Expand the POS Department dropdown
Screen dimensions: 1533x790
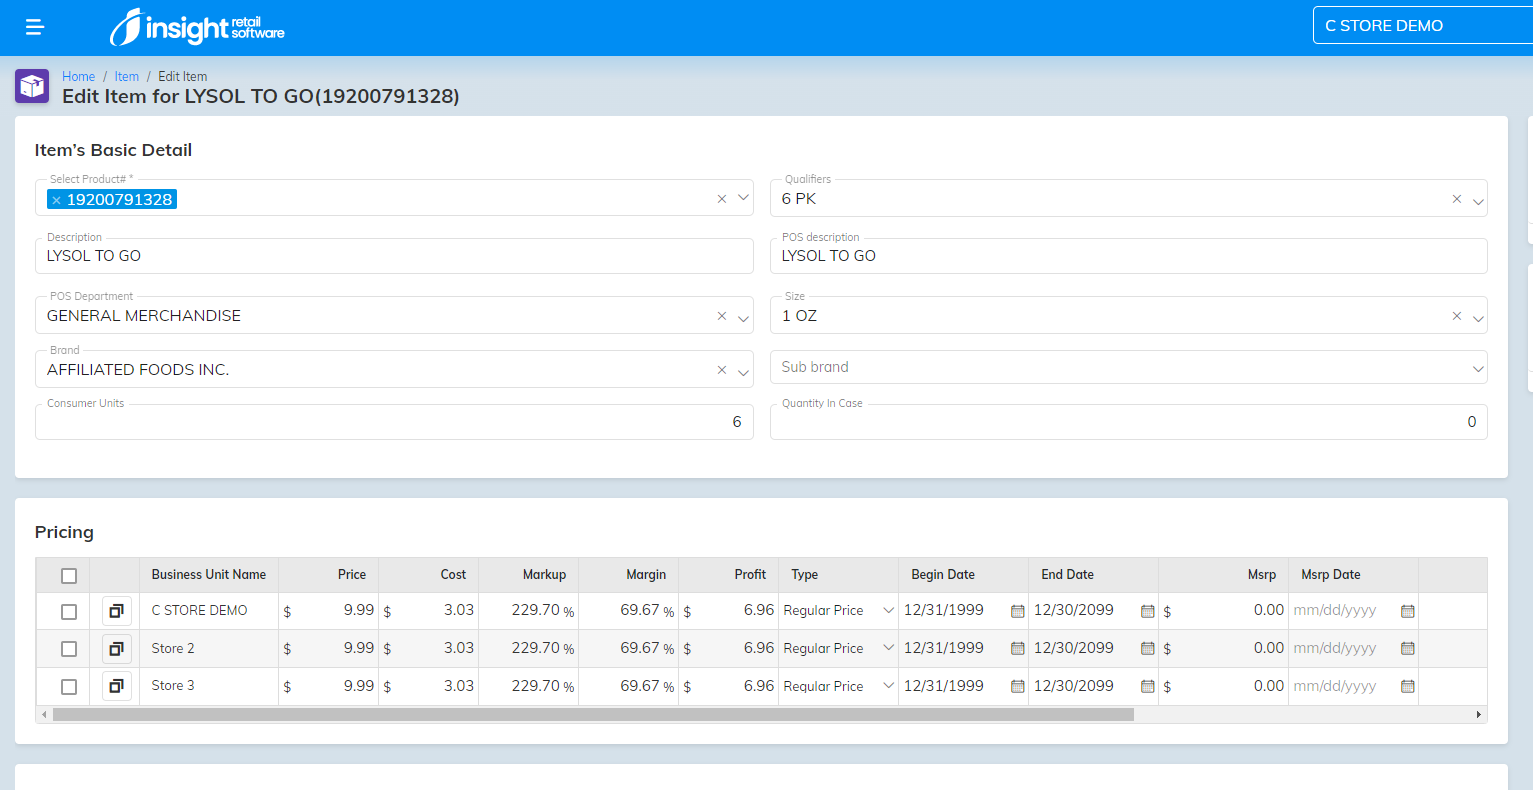(743, 318)
